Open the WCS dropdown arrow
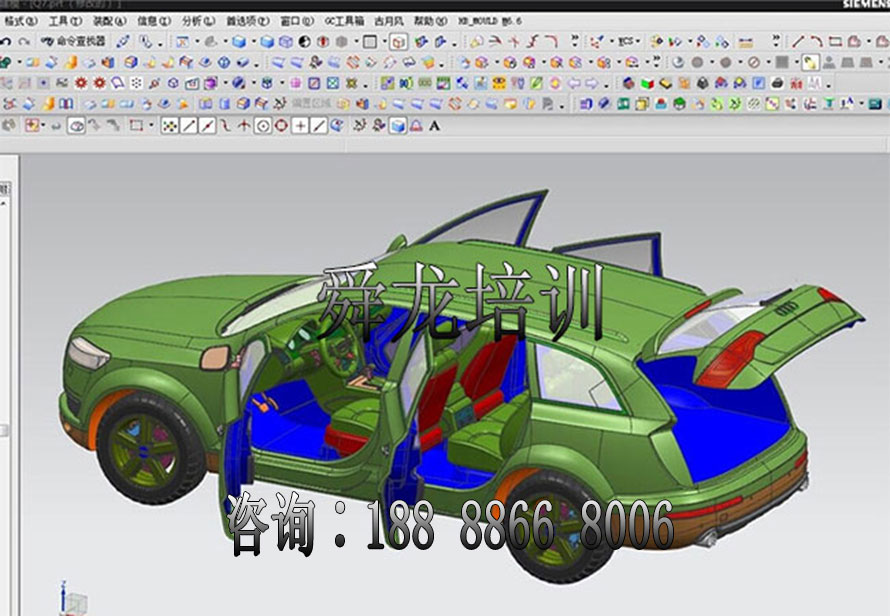Screen dimensions: 890x616 640,42
